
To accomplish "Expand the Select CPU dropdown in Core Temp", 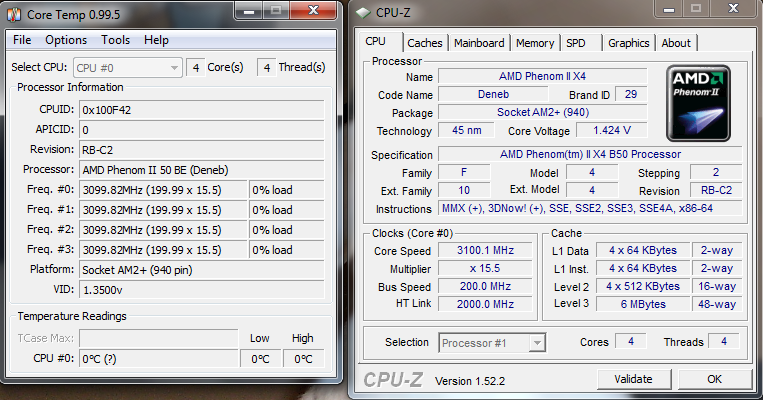I will (127, 68).
